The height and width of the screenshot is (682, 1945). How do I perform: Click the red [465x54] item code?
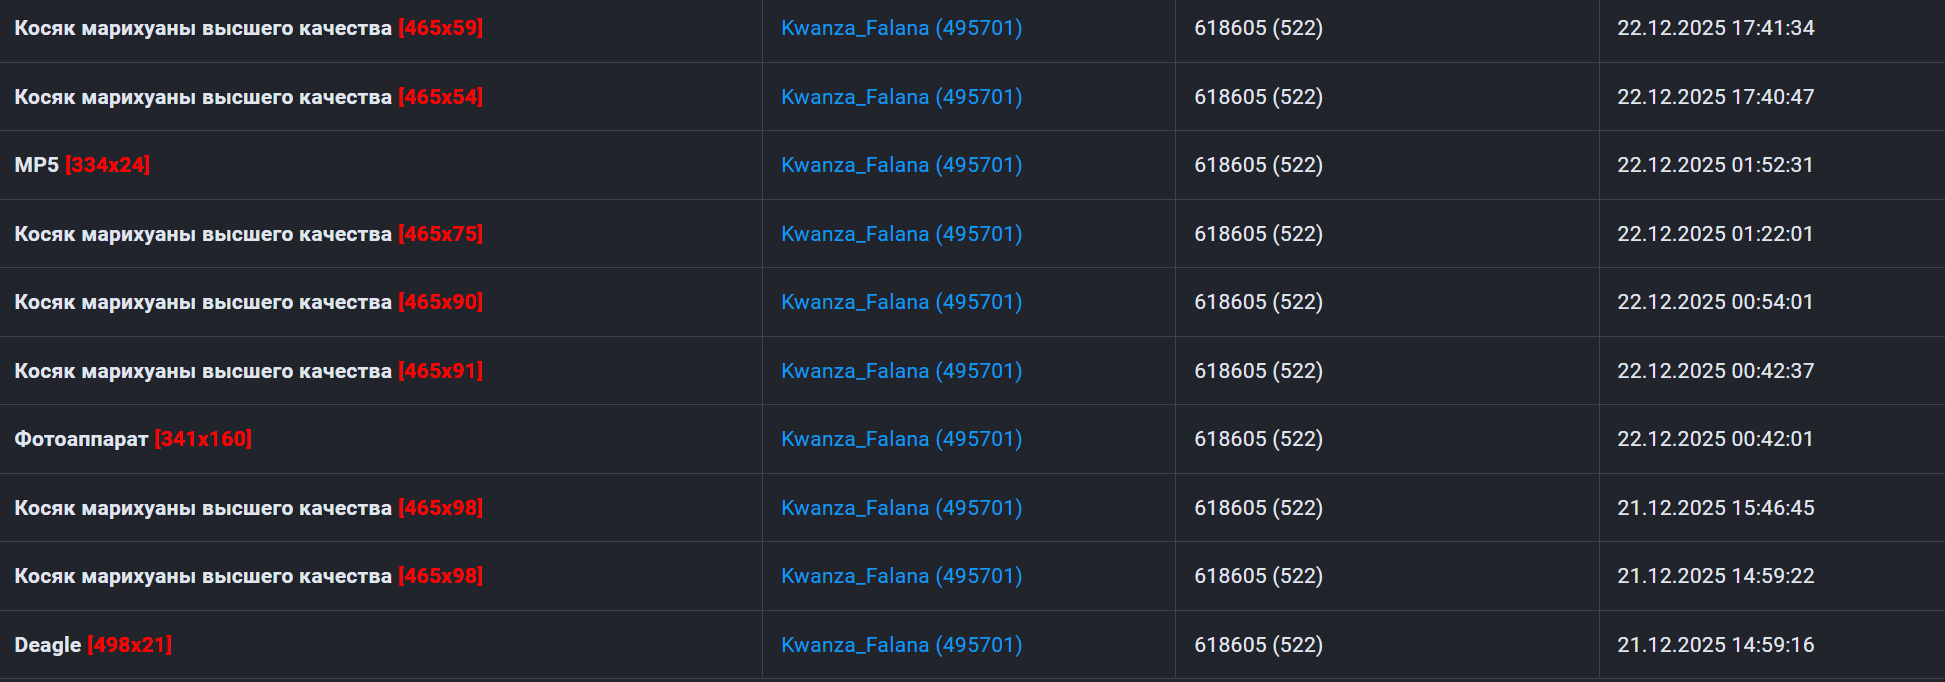coord(440,97)
